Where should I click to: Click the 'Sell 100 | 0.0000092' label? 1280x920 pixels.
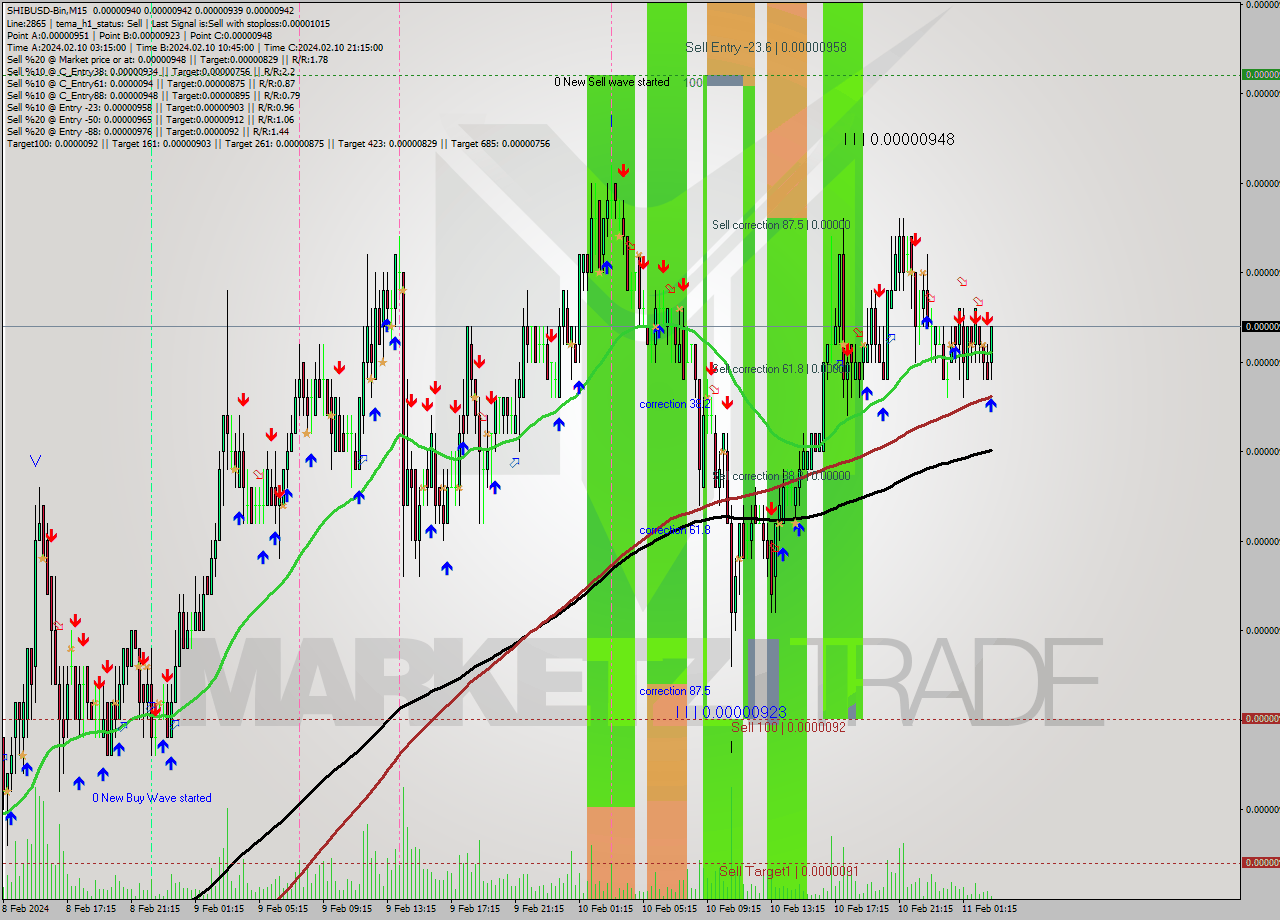tap(788, 727)
